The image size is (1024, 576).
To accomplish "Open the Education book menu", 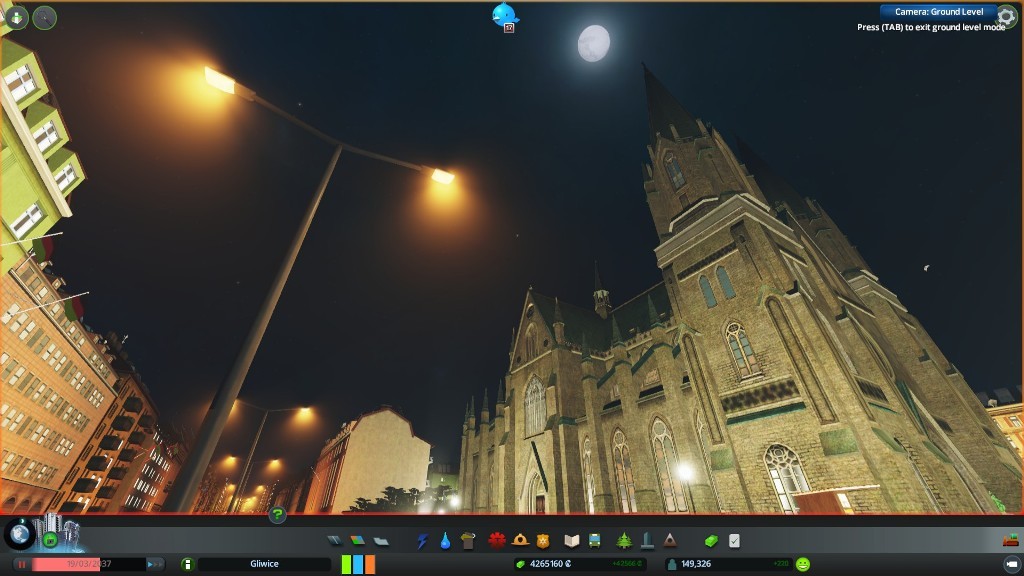I will 572,541.
